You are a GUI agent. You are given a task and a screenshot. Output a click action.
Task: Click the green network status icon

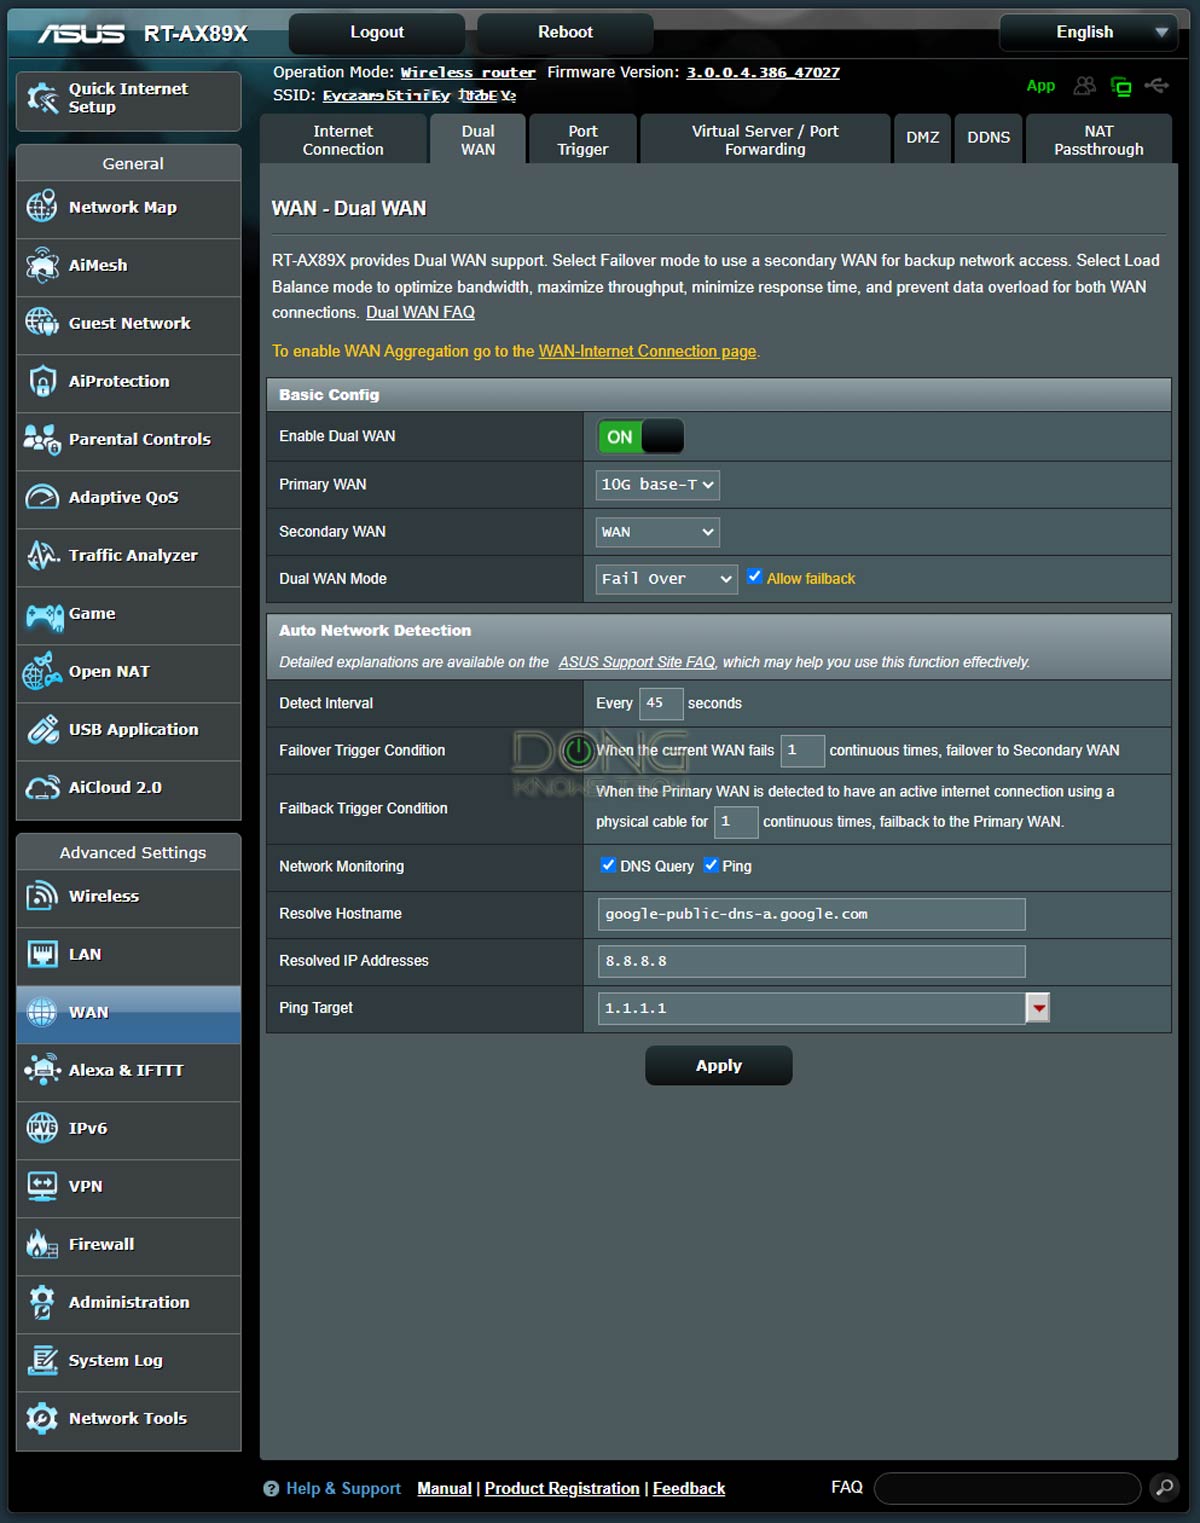(x=1121, y=87)
